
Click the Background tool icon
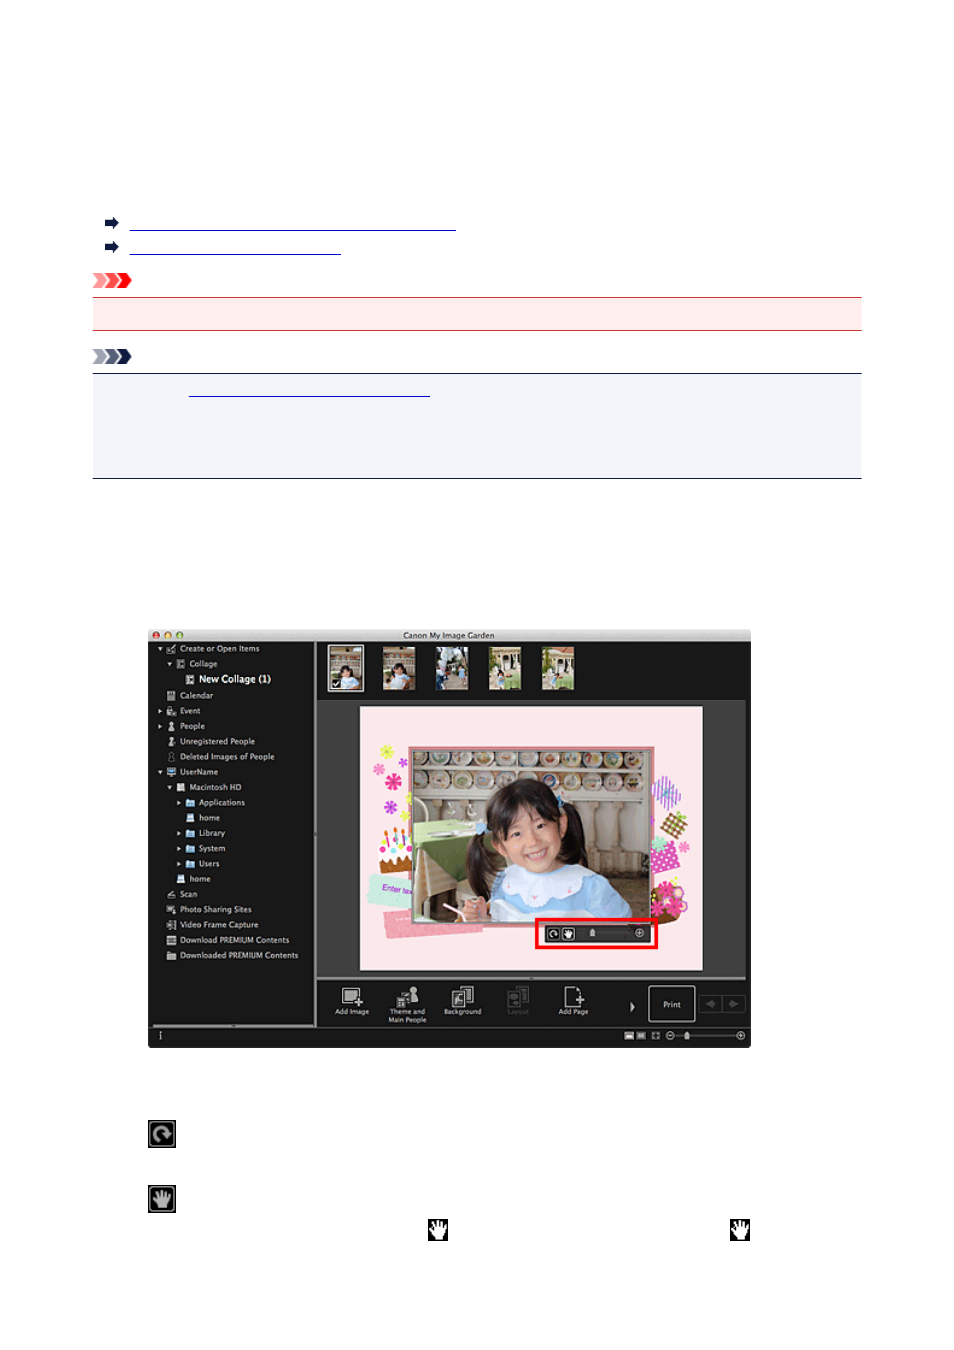click(x=462, y=996)
